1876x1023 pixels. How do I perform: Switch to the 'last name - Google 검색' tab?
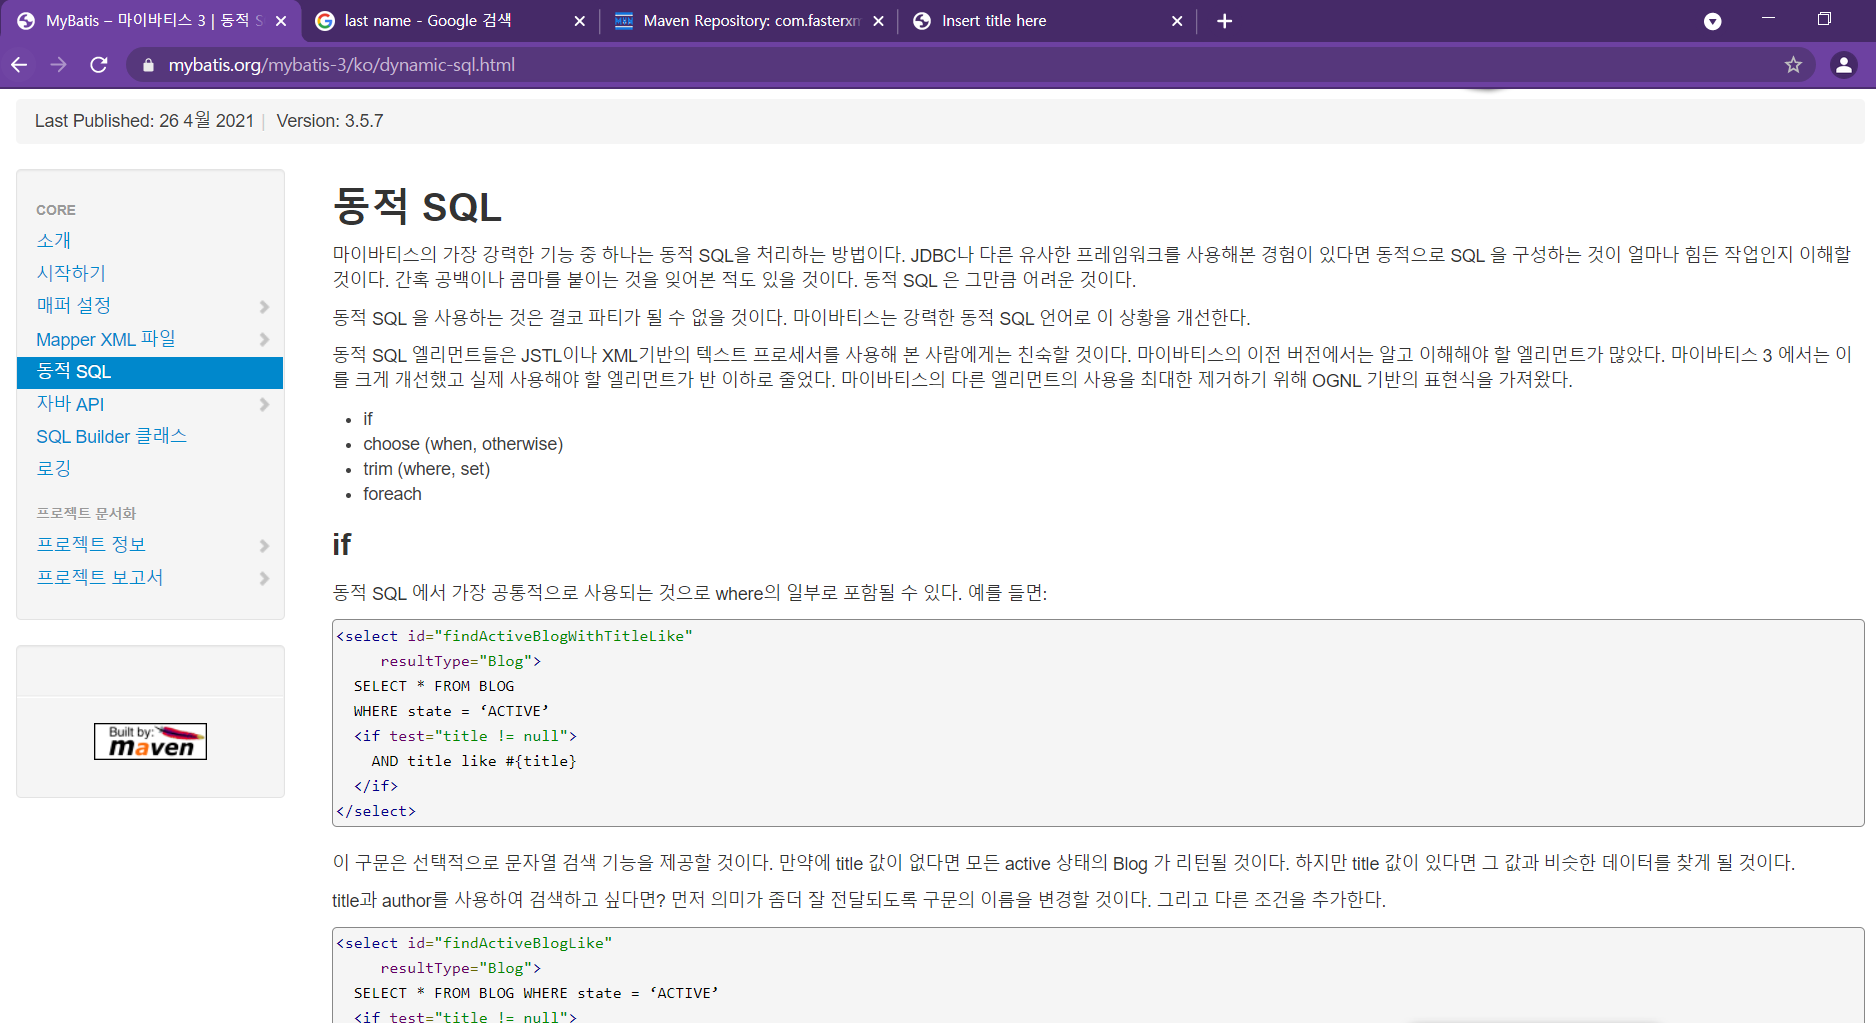[x=450, y=21]
